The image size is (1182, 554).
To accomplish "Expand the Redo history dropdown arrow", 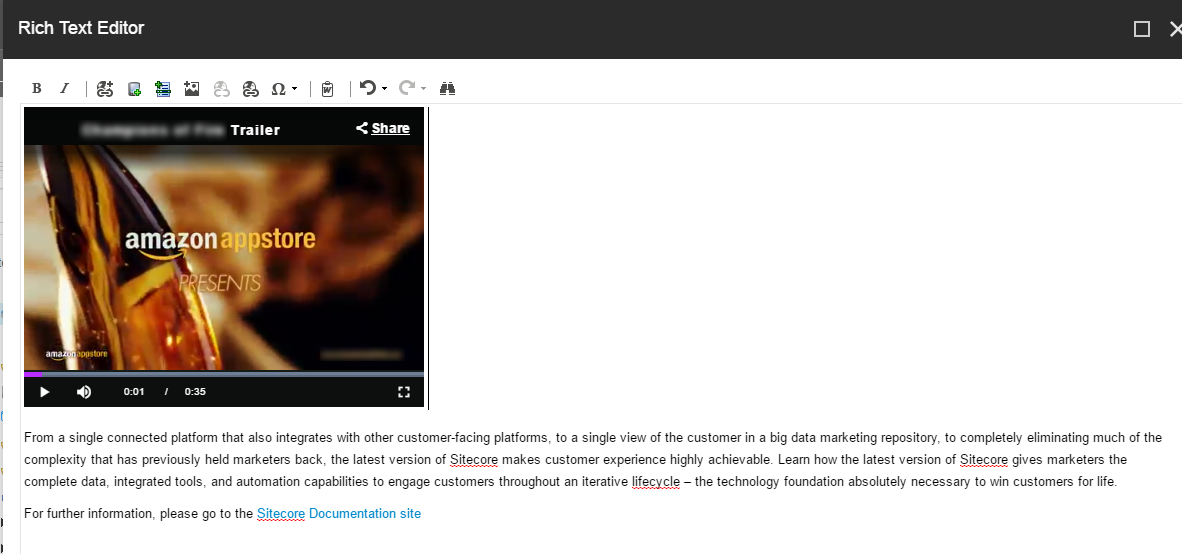I will point(424,89).
